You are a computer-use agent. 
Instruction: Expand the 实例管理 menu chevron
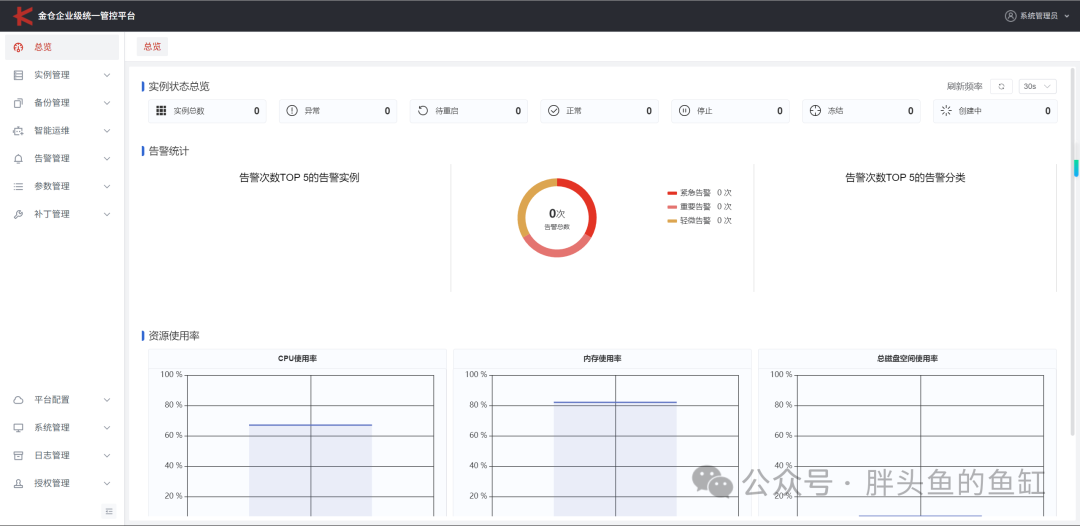tap(107, 75)
